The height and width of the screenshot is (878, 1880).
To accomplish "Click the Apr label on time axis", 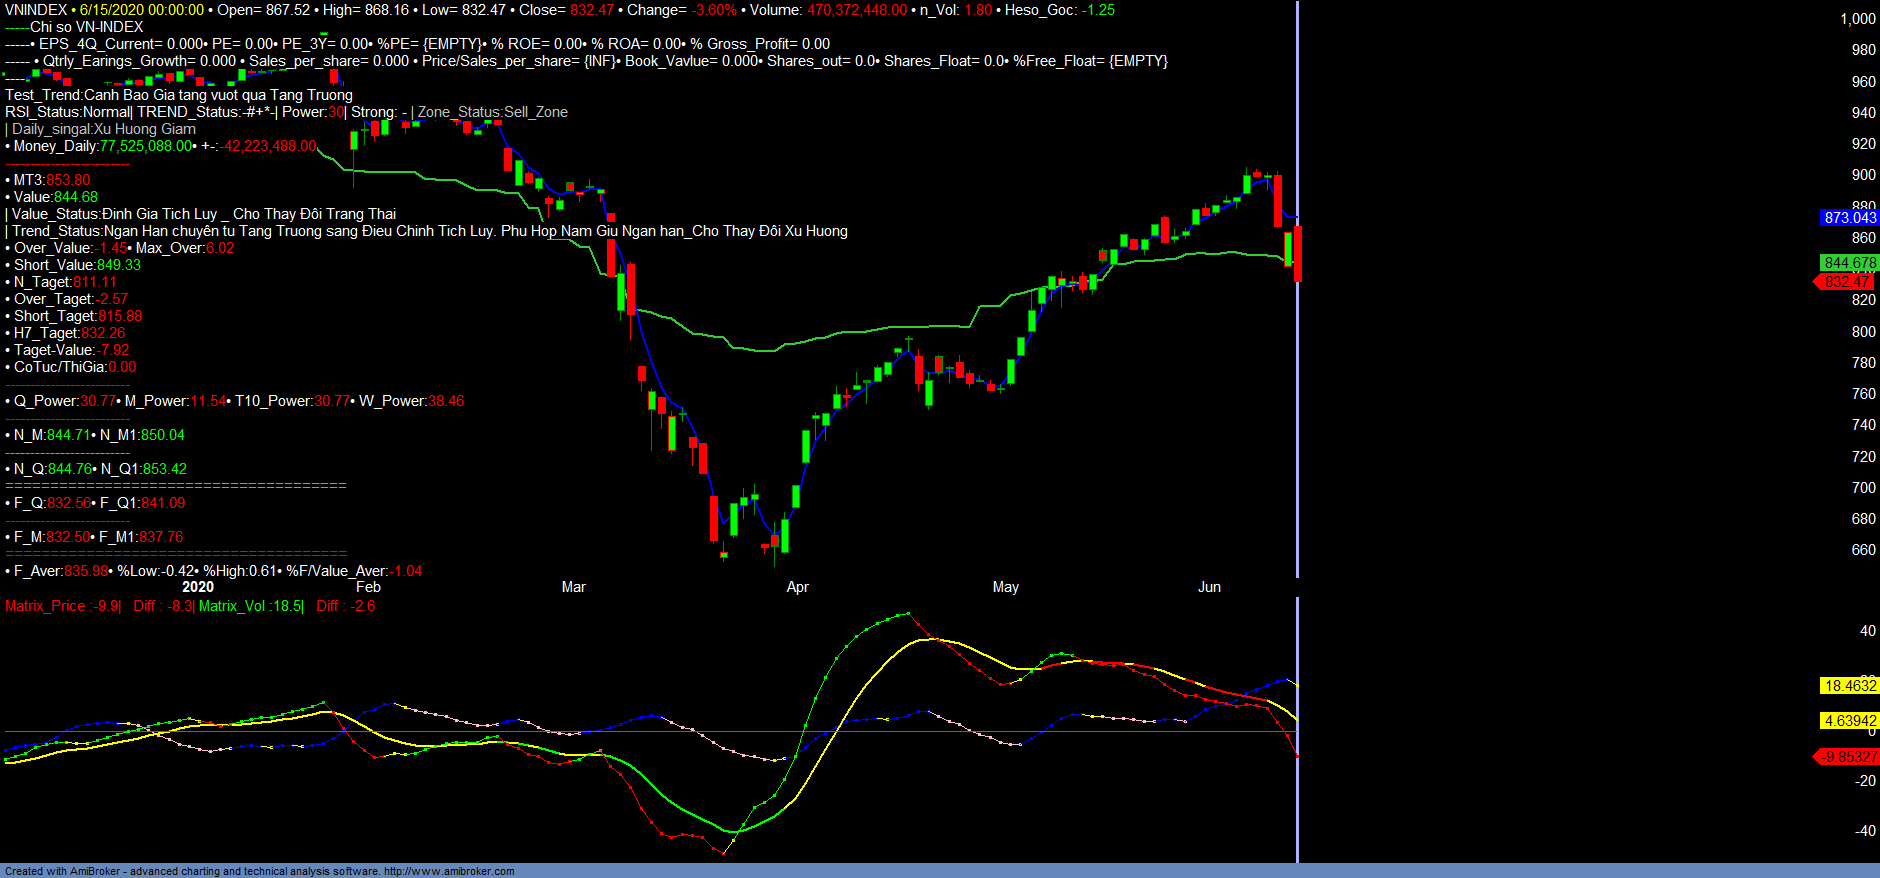I will coord(797,587).
